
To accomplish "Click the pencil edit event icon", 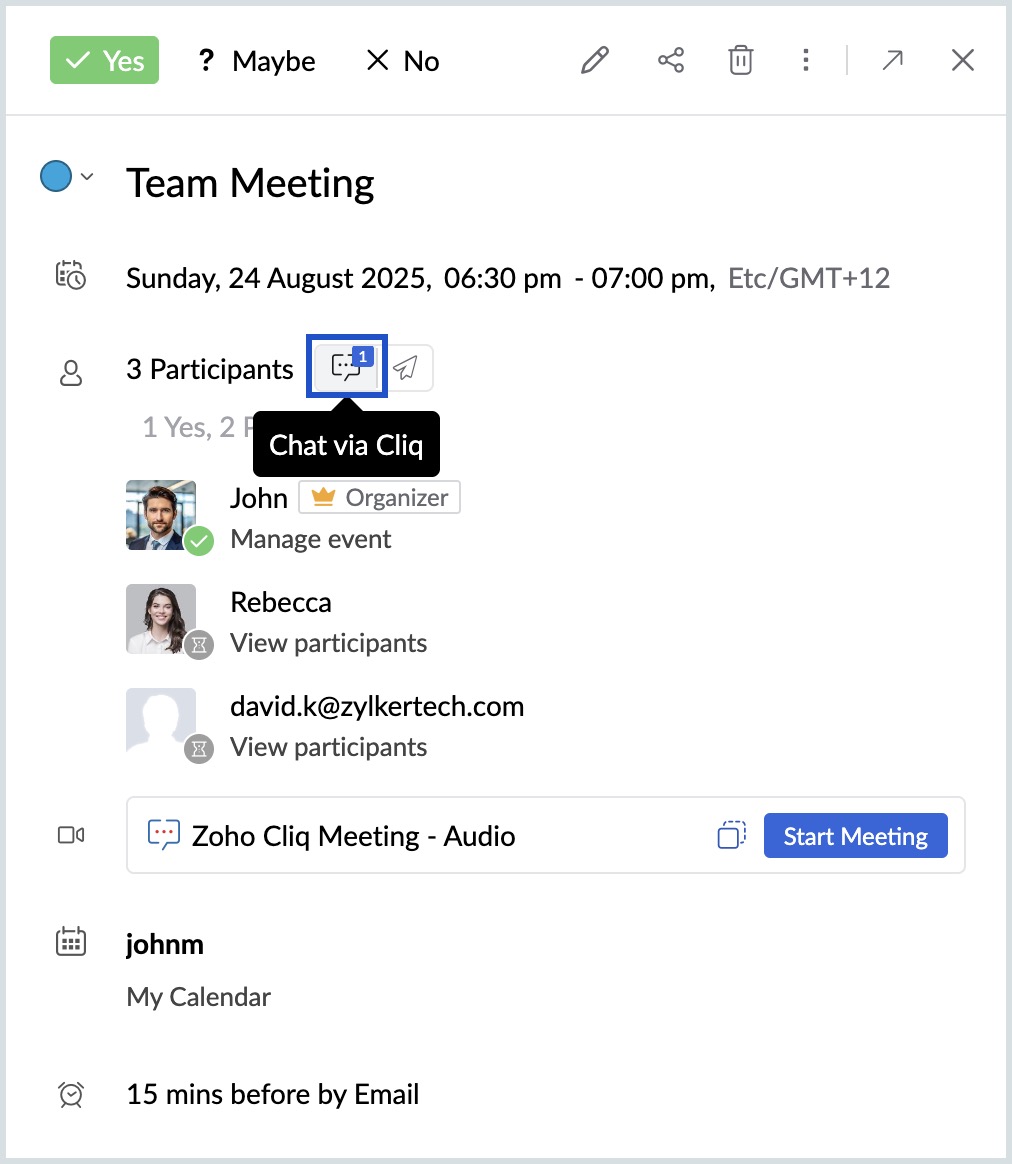I will pyautogui.click(x=595, y=61).
